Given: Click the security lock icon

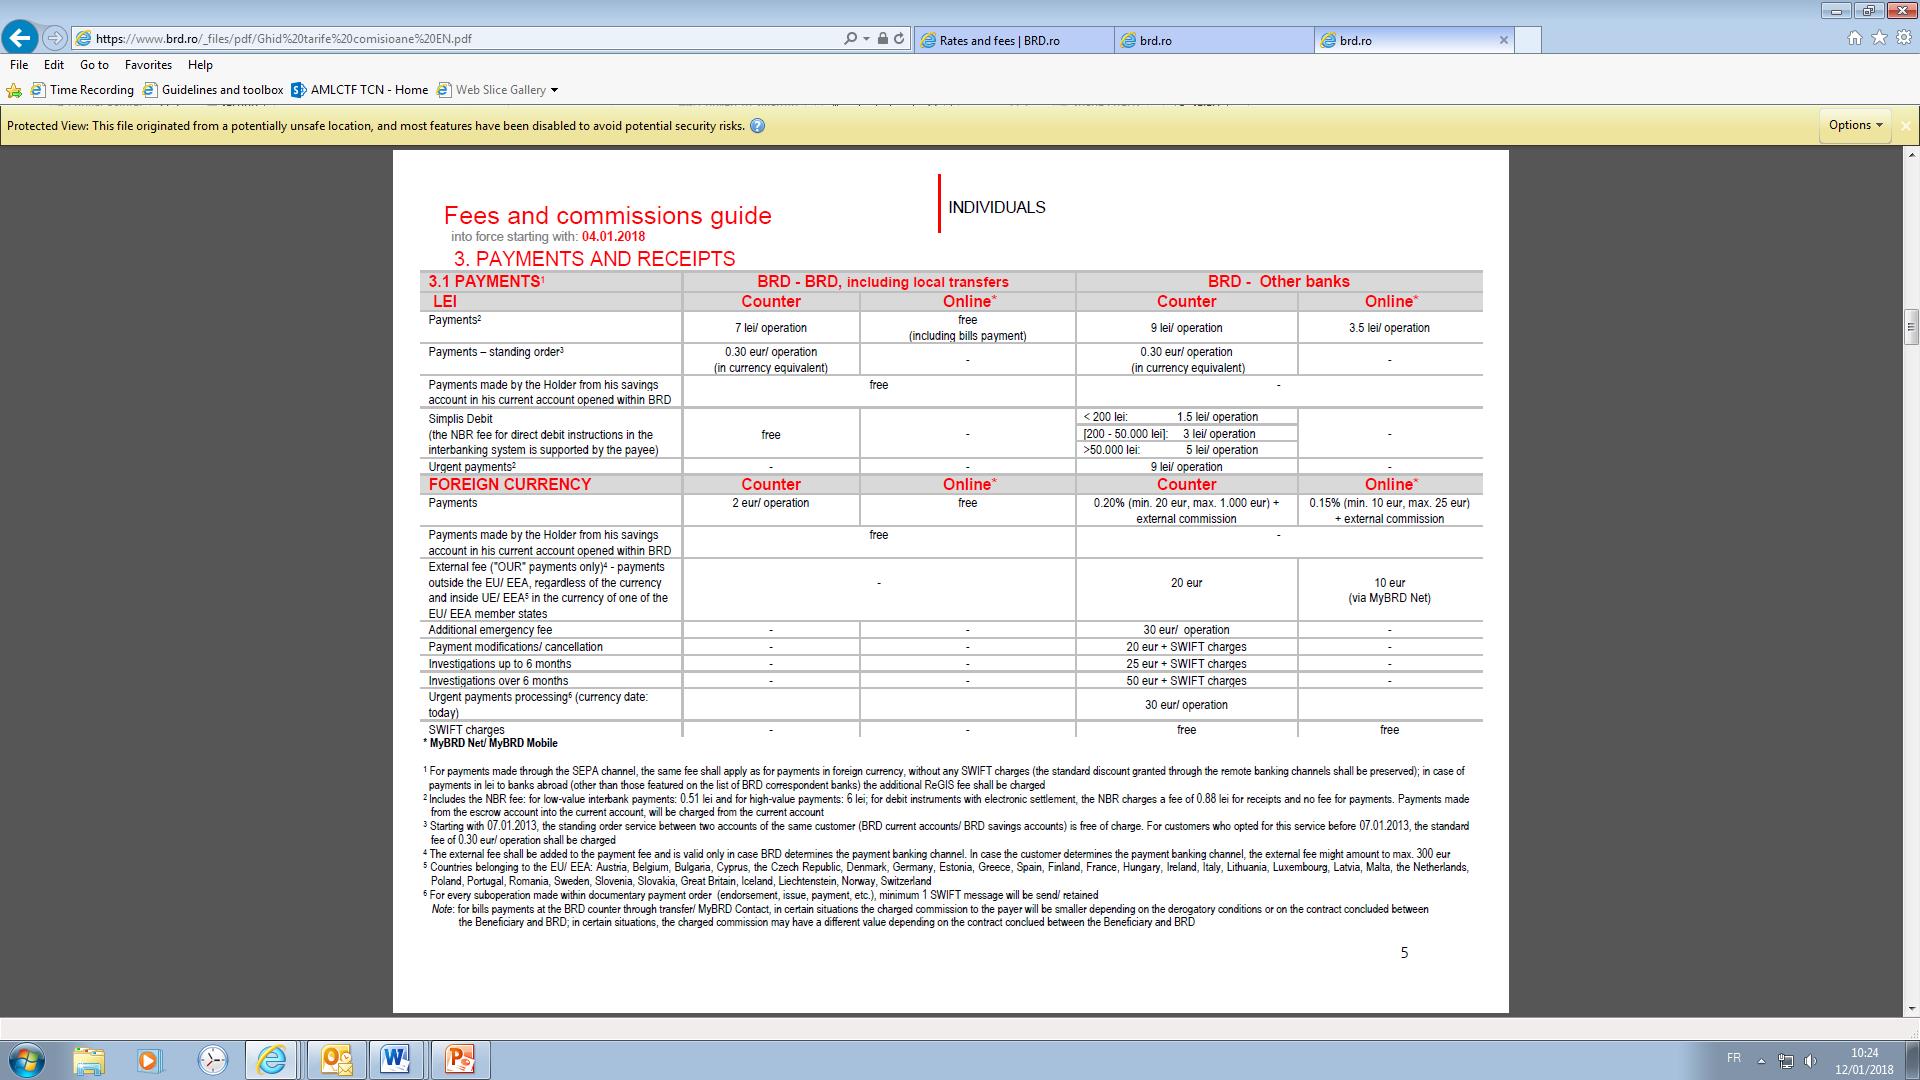Looking at the screenshot, I should 882,39.
